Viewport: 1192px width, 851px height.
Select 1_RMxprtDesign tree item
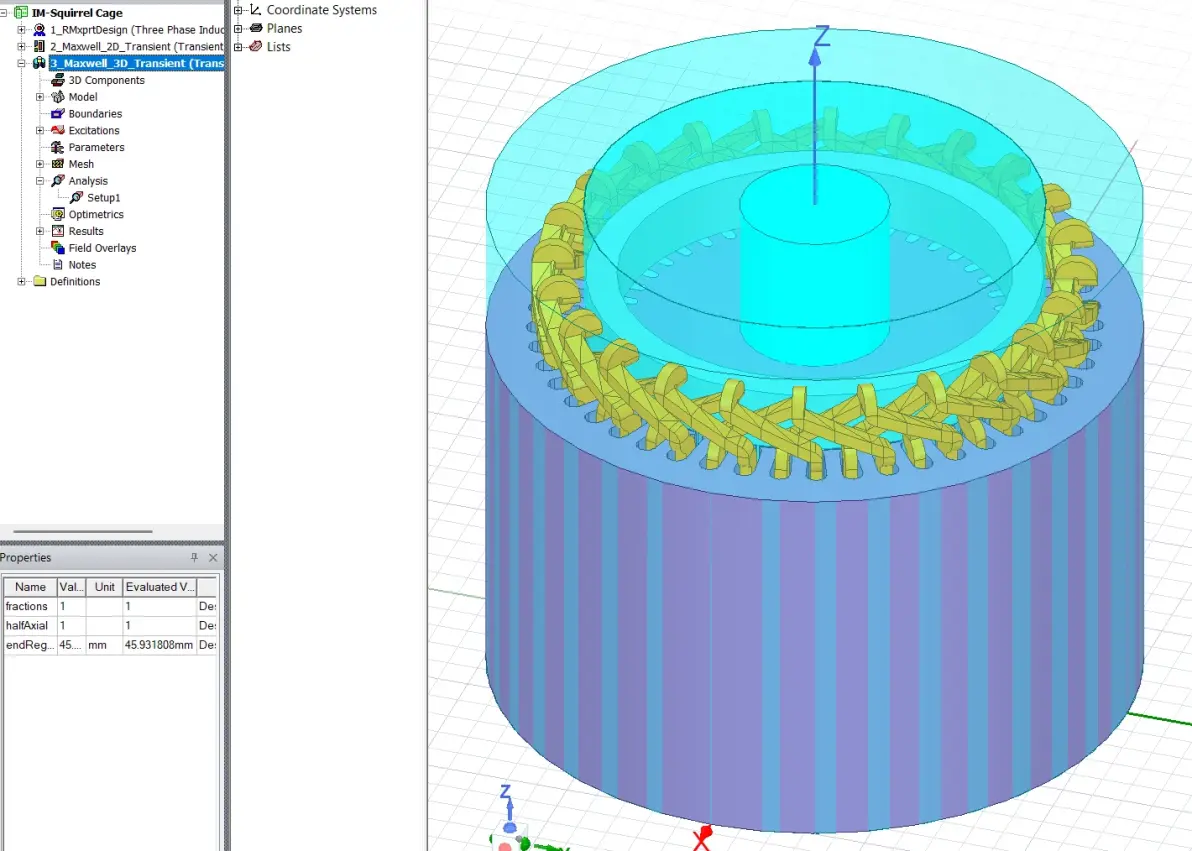(137, 30)
